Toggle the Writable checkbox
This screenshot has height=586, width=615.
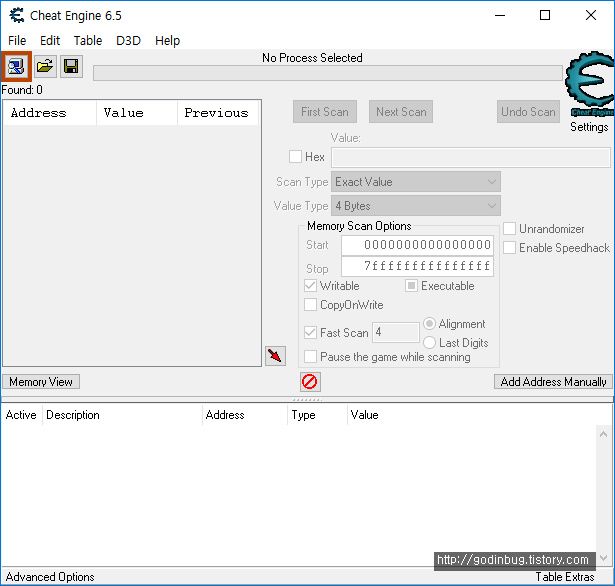coord(310,286)
